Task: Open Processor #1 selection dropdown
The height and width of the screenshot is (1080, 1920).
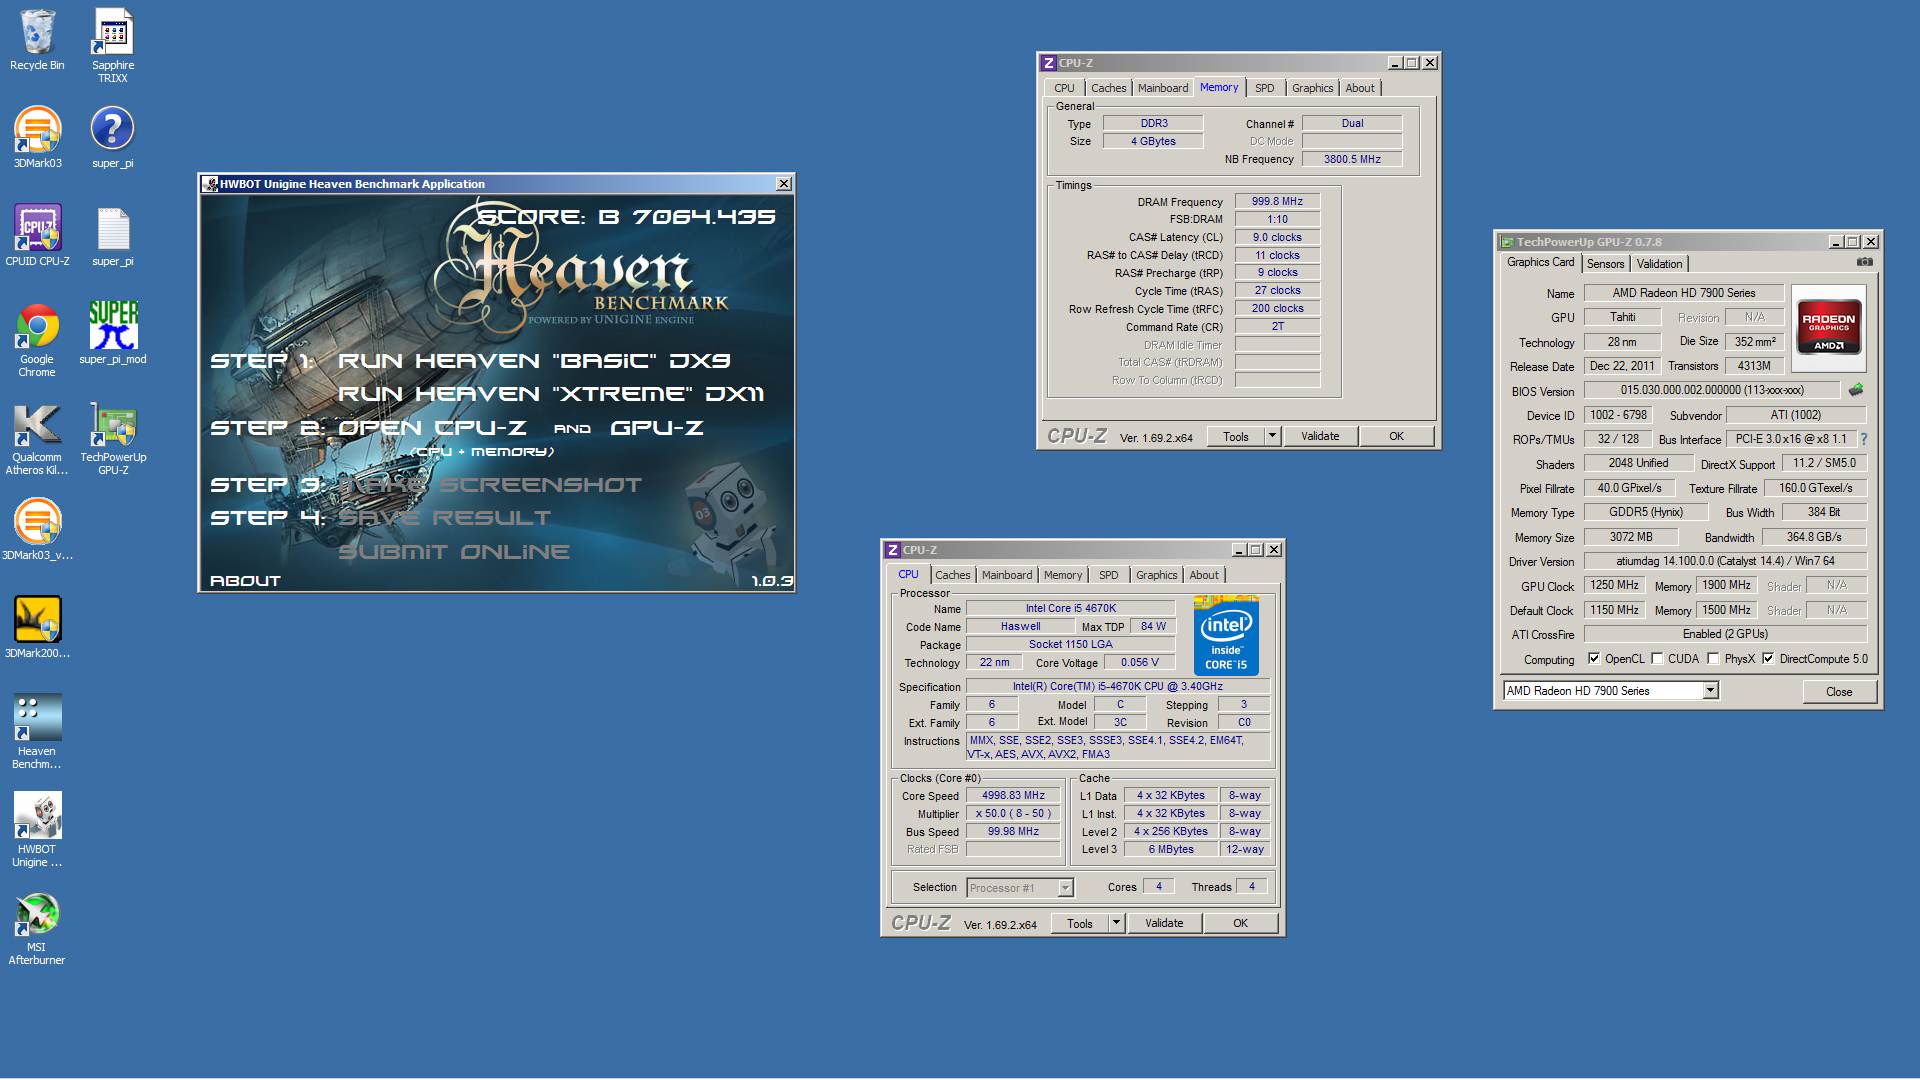Action: 1020,888
